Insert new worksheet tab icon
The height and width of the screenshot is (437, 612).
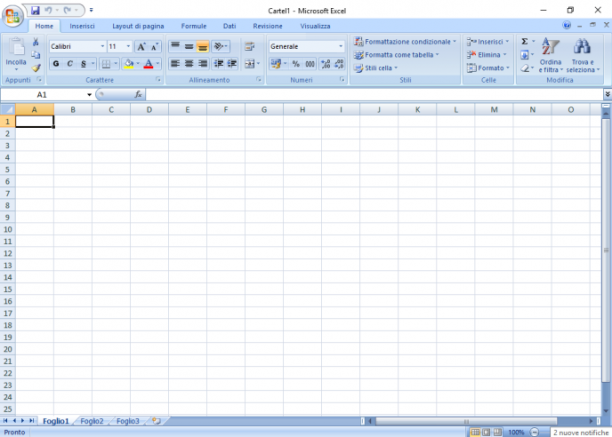[157, 421]
